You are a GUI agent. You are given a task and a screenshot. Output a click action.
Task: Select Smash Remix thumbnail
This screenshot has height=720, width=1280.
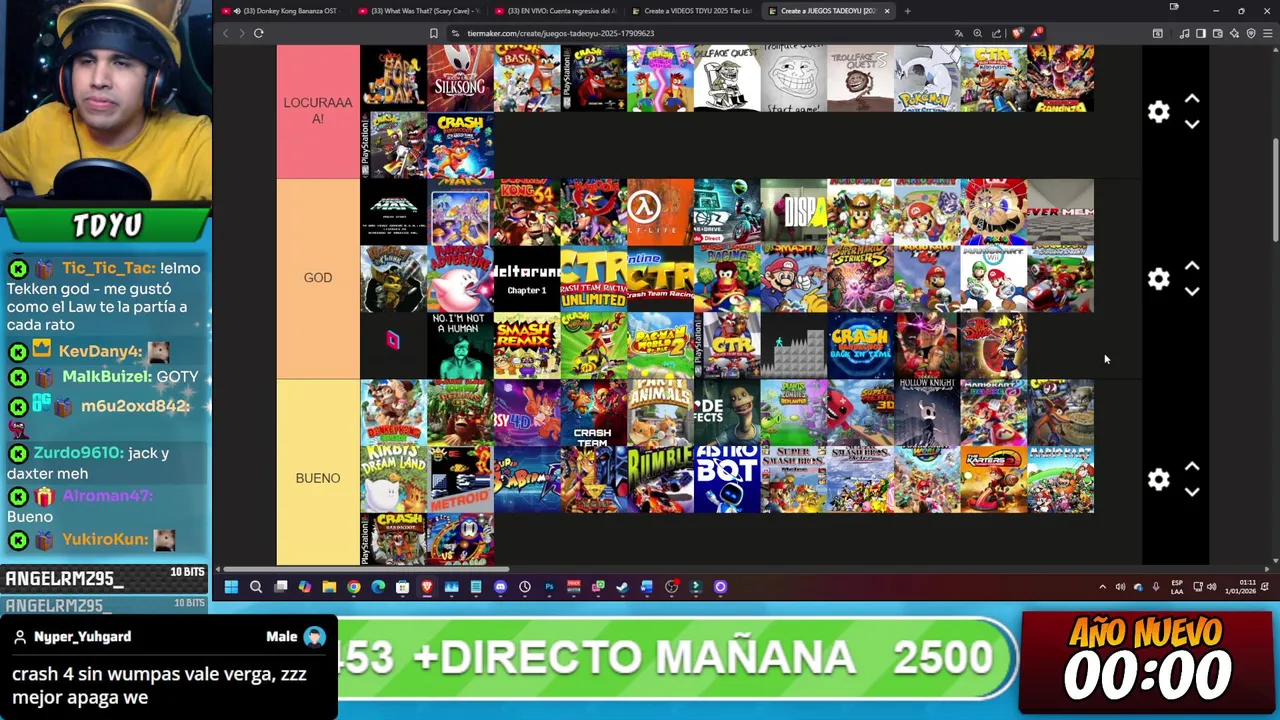[527, 346]
